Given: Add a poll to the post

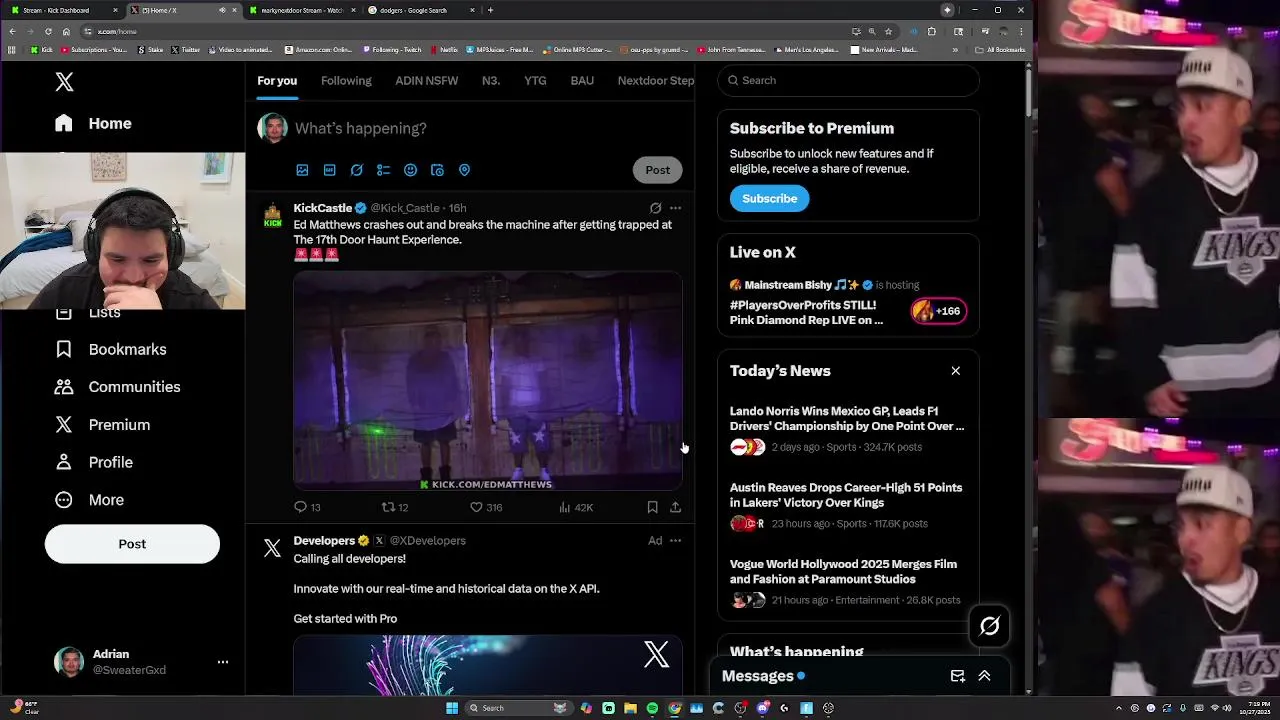Looking at the screenshot, I should tap(383, 170).
